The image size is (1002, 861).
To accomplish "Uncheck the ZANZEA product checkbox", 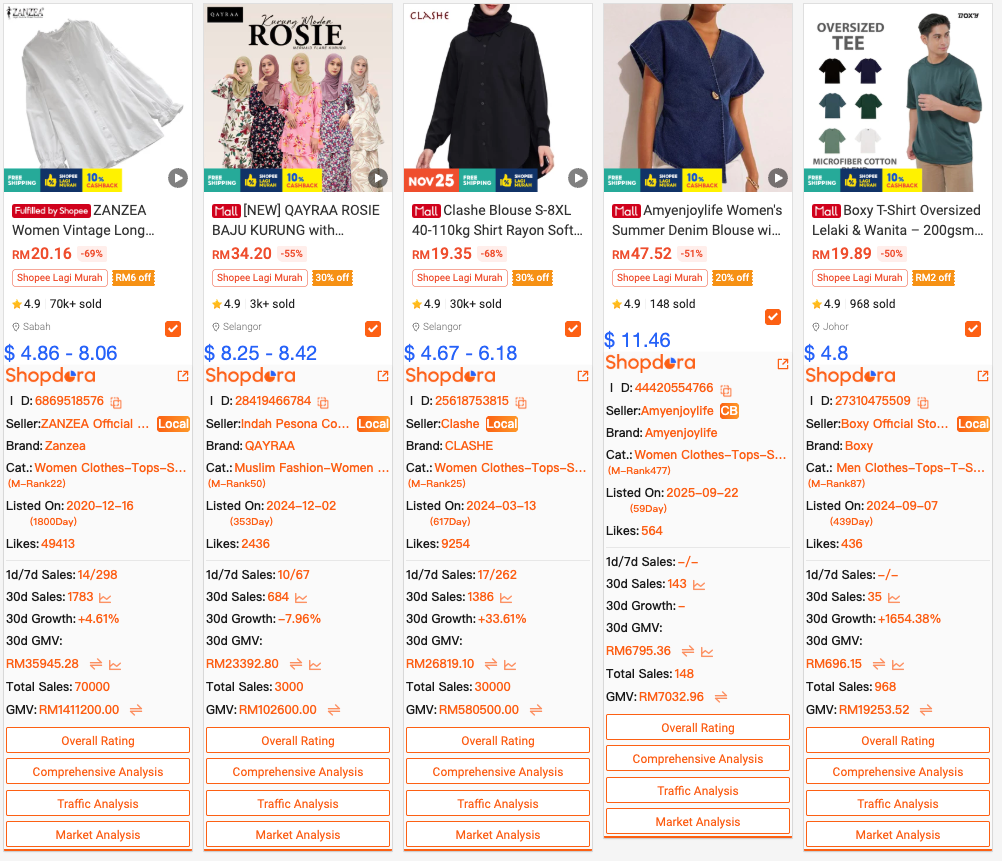I will [173, 329].
